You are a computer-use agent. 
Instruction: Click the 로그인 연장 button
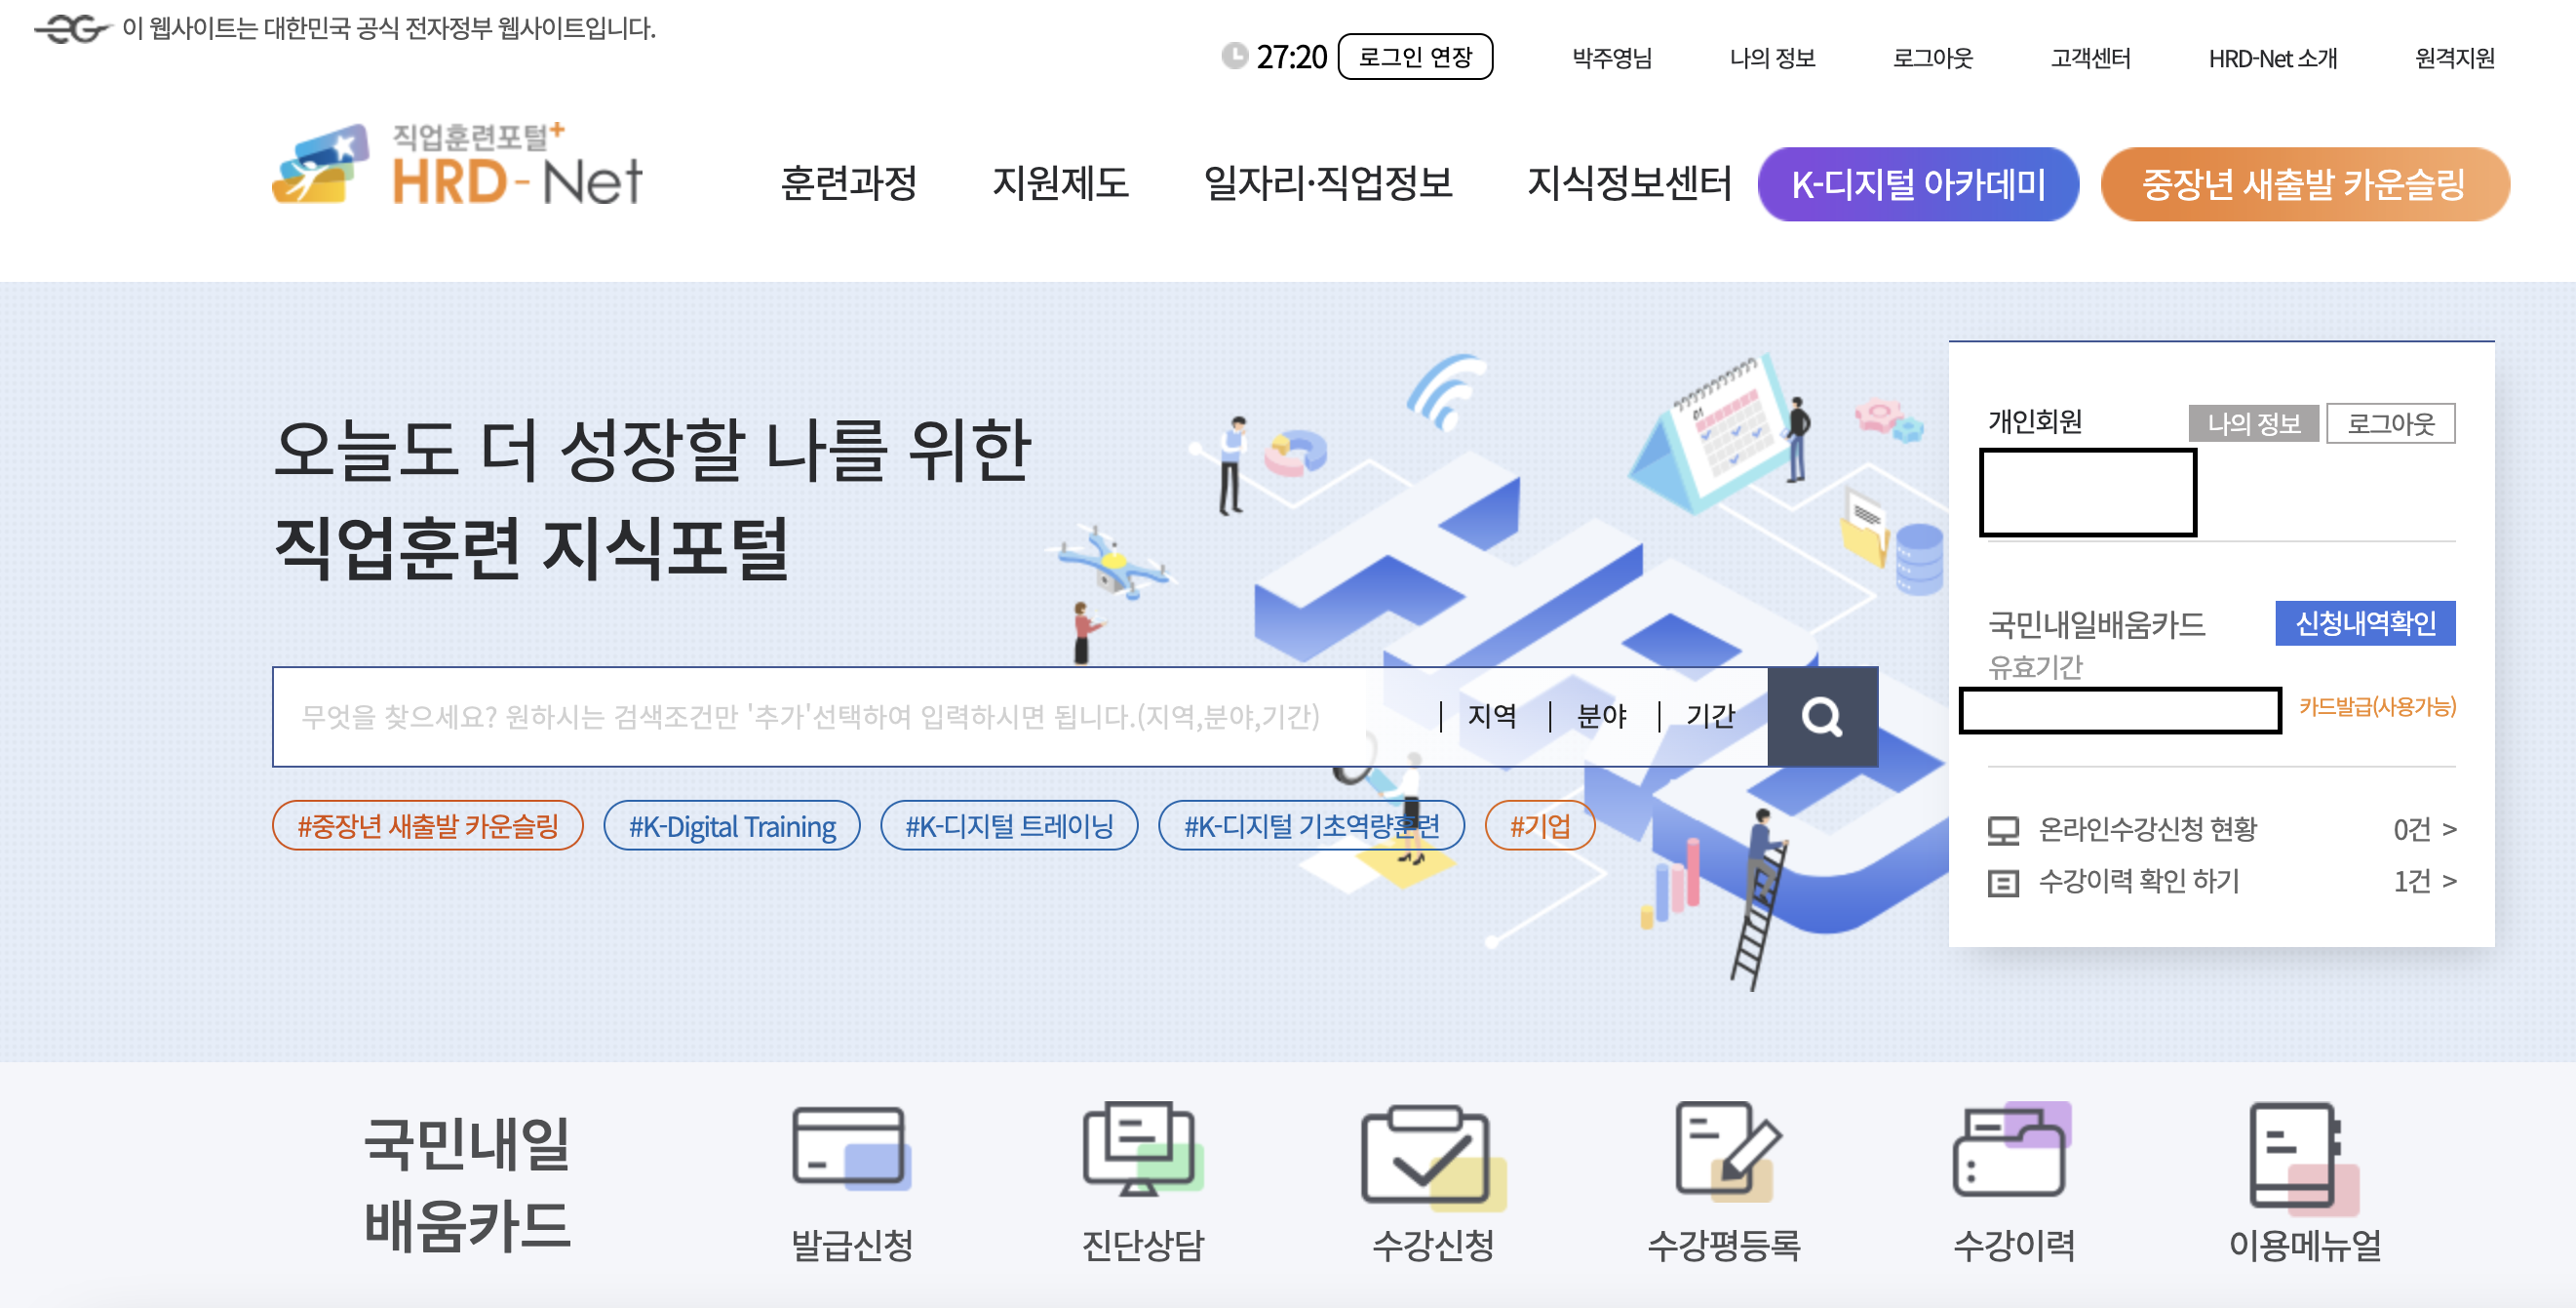coord(1416,58)
